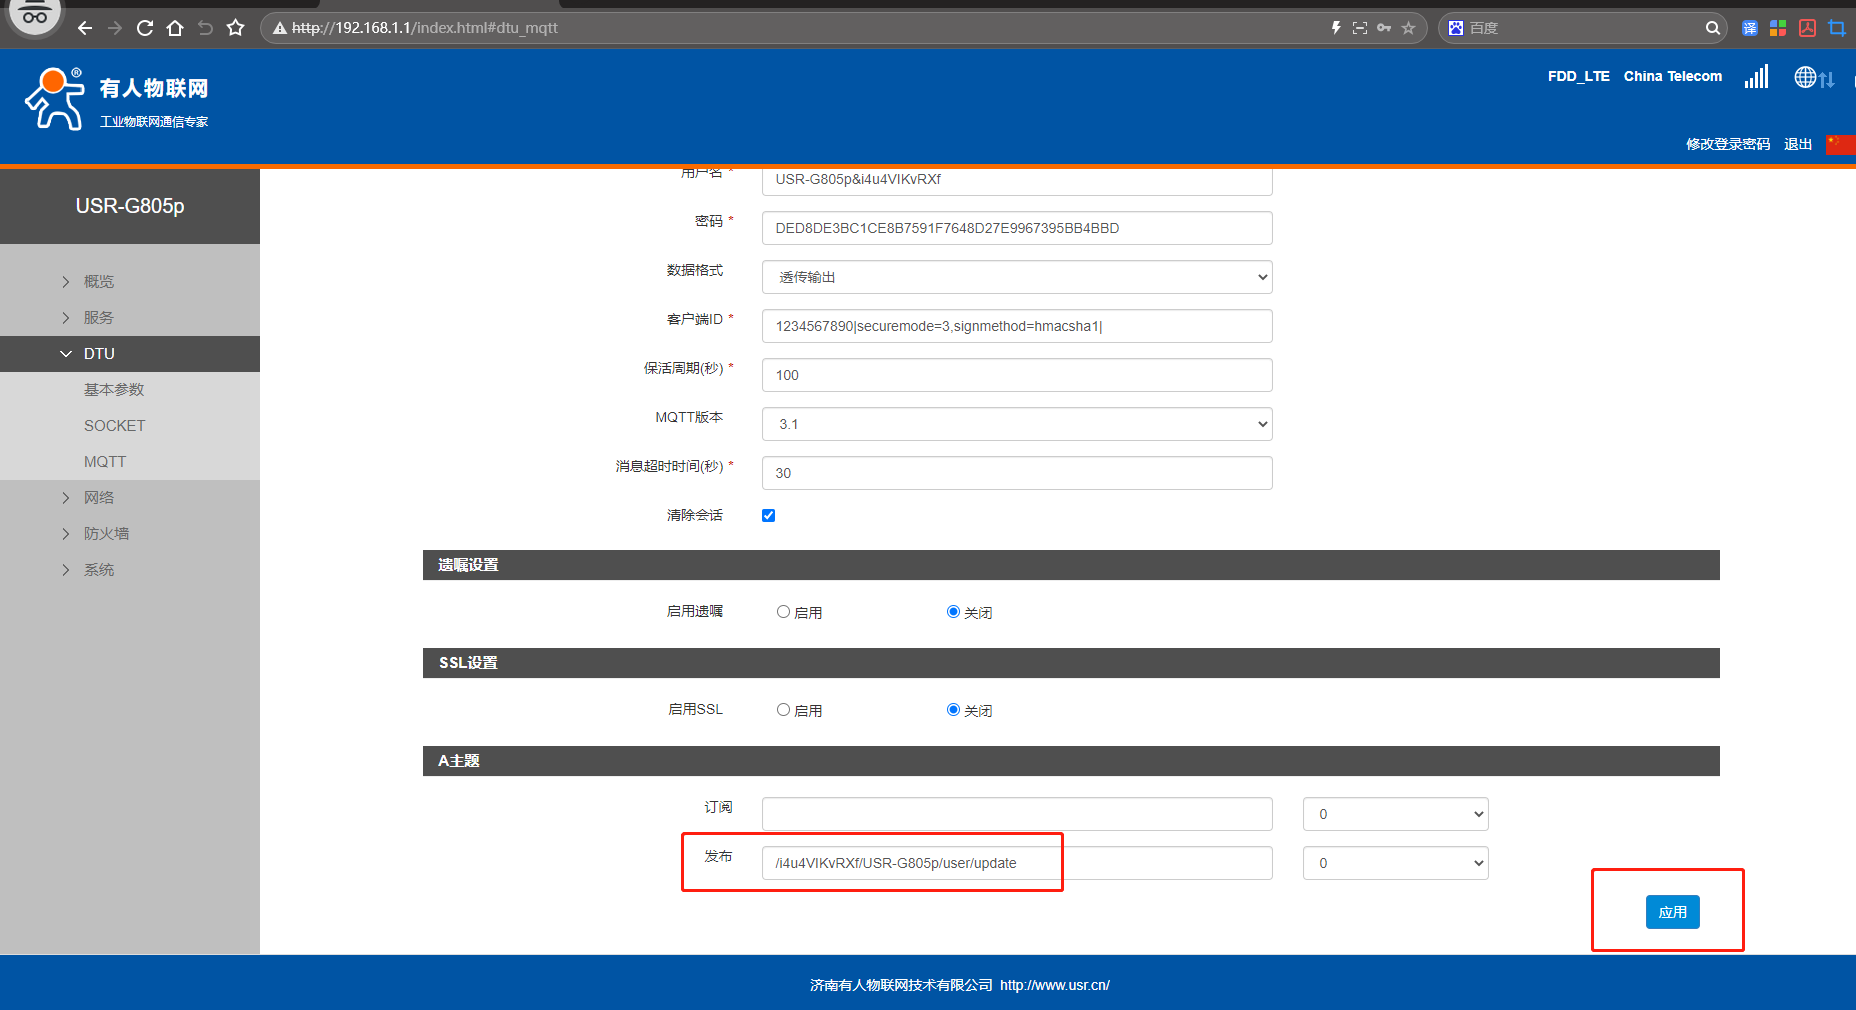Viewport: 1856px width, 1010px height.
Task: Open the MQTT版本 dropdown
Action: click(1016, 424)
